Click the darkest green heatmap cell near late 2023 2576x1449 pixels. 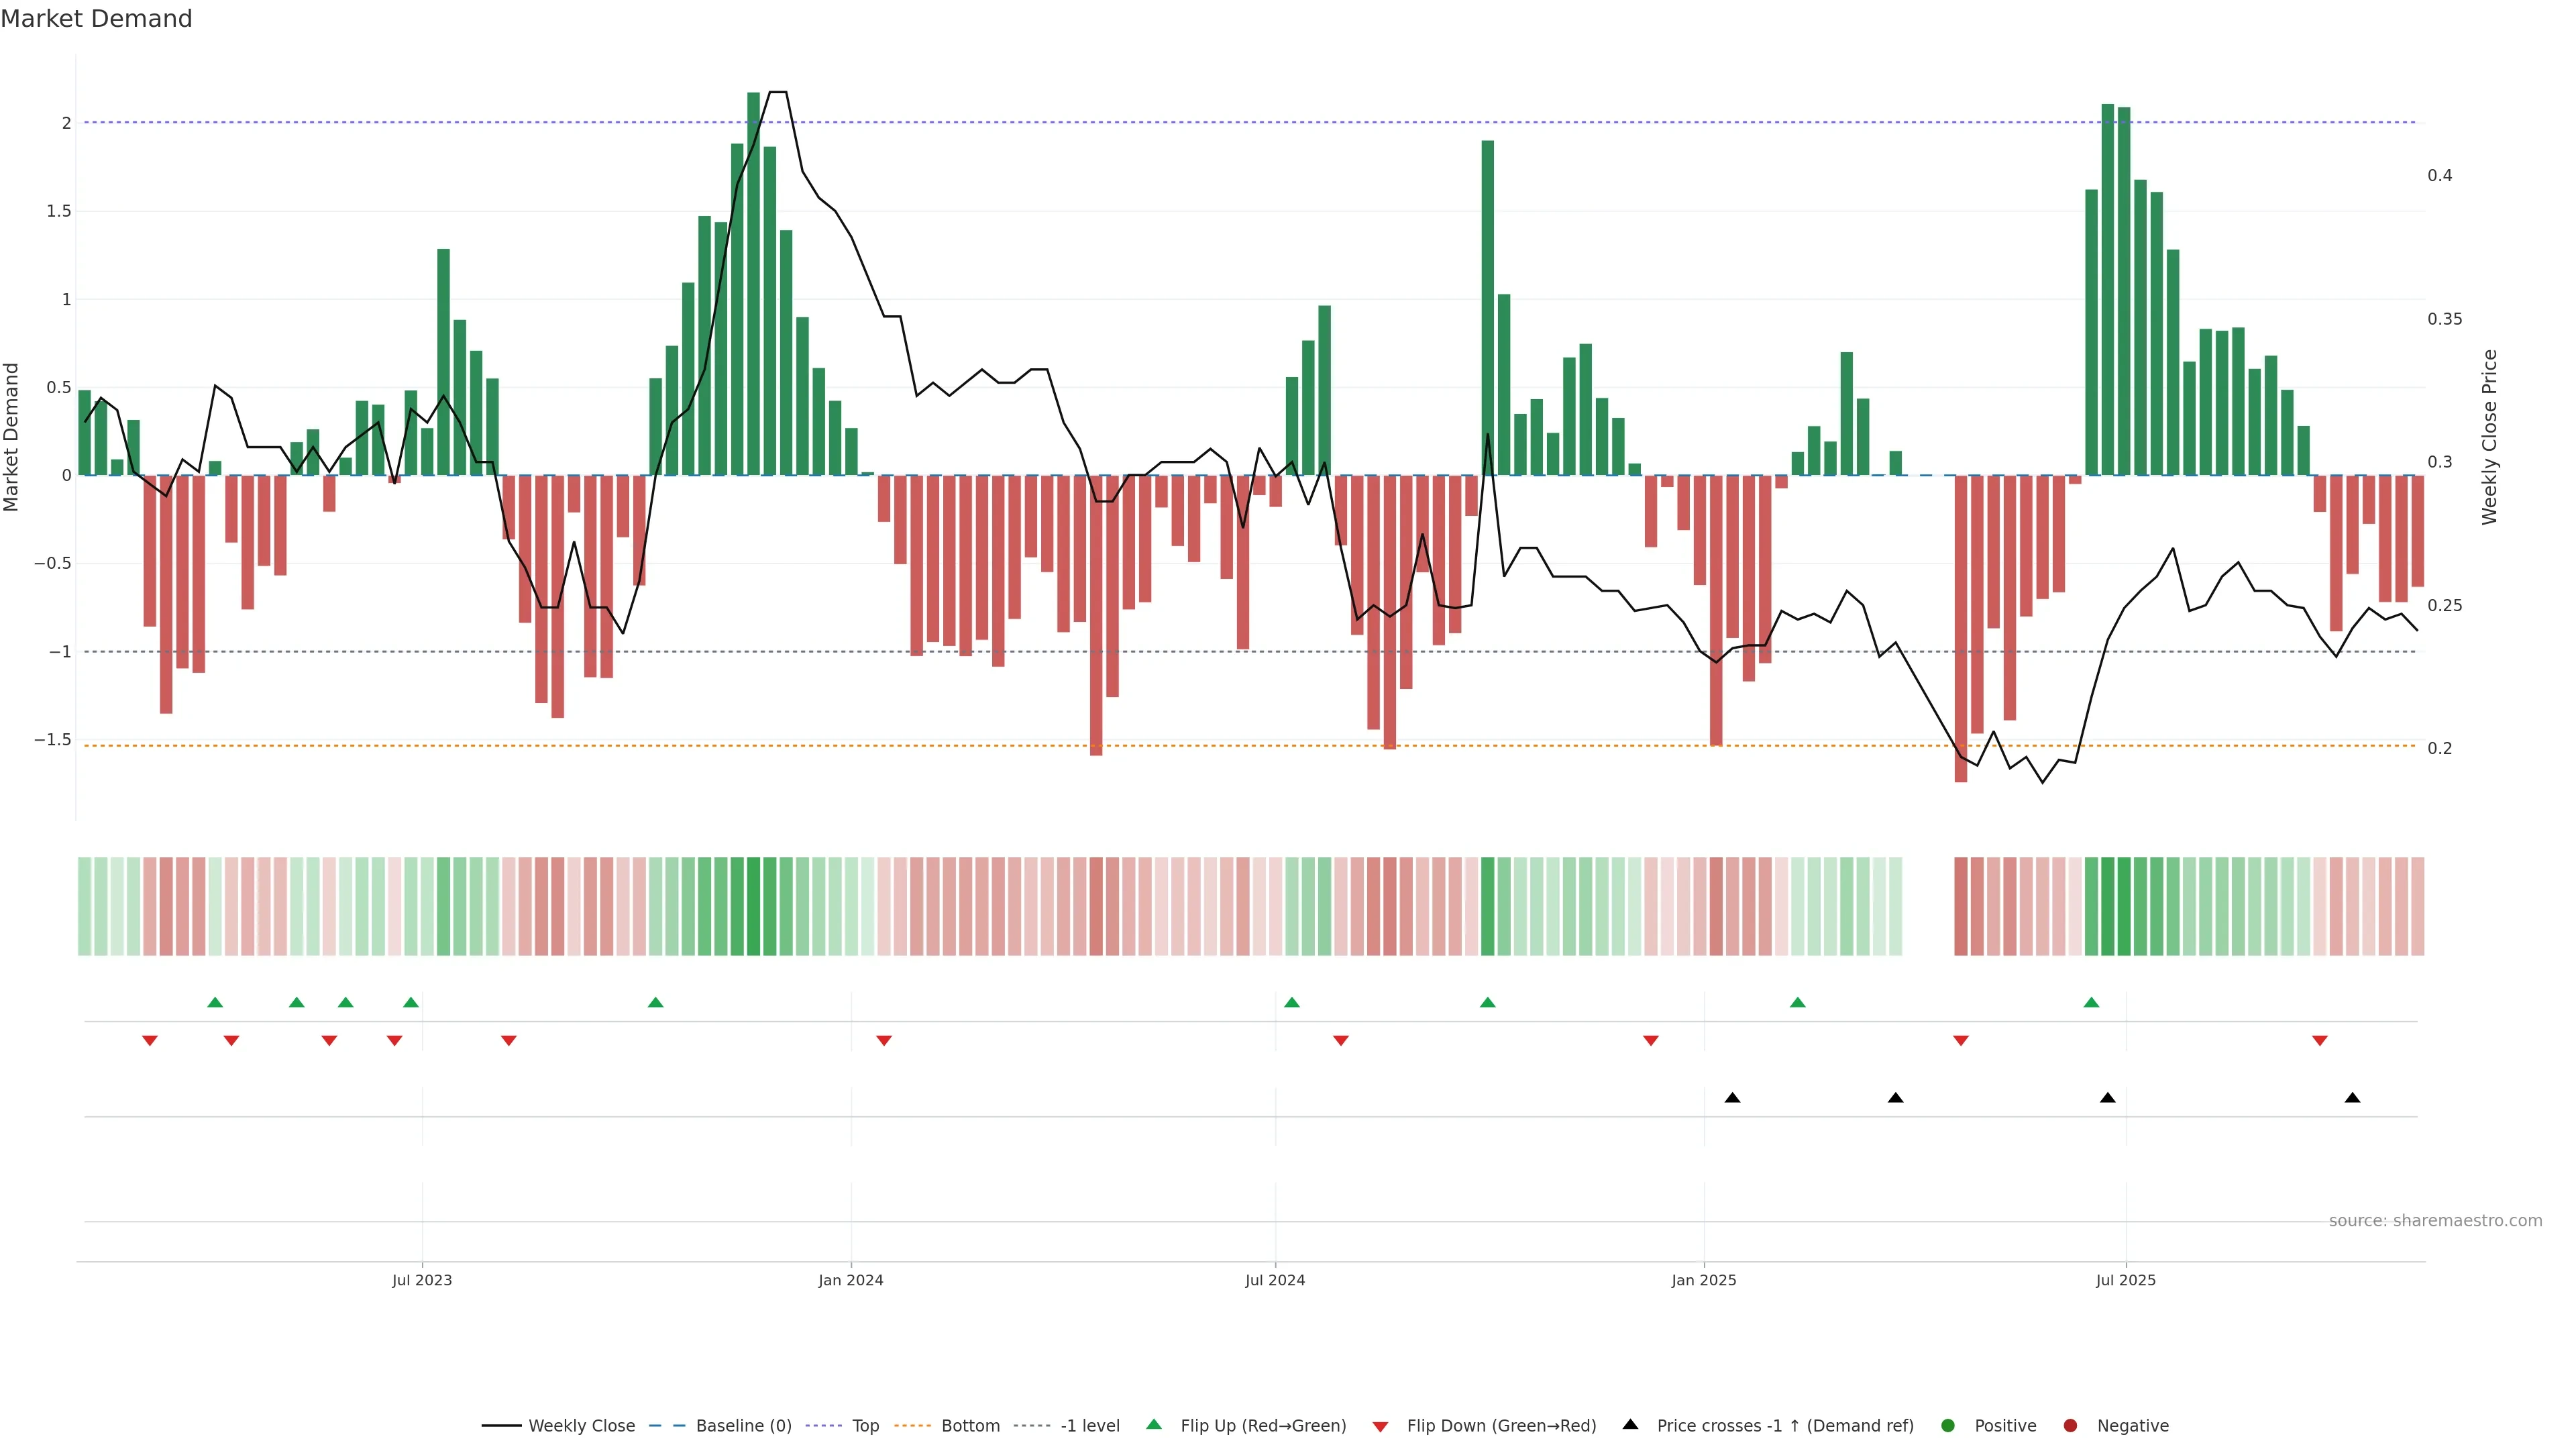(753, 906)
